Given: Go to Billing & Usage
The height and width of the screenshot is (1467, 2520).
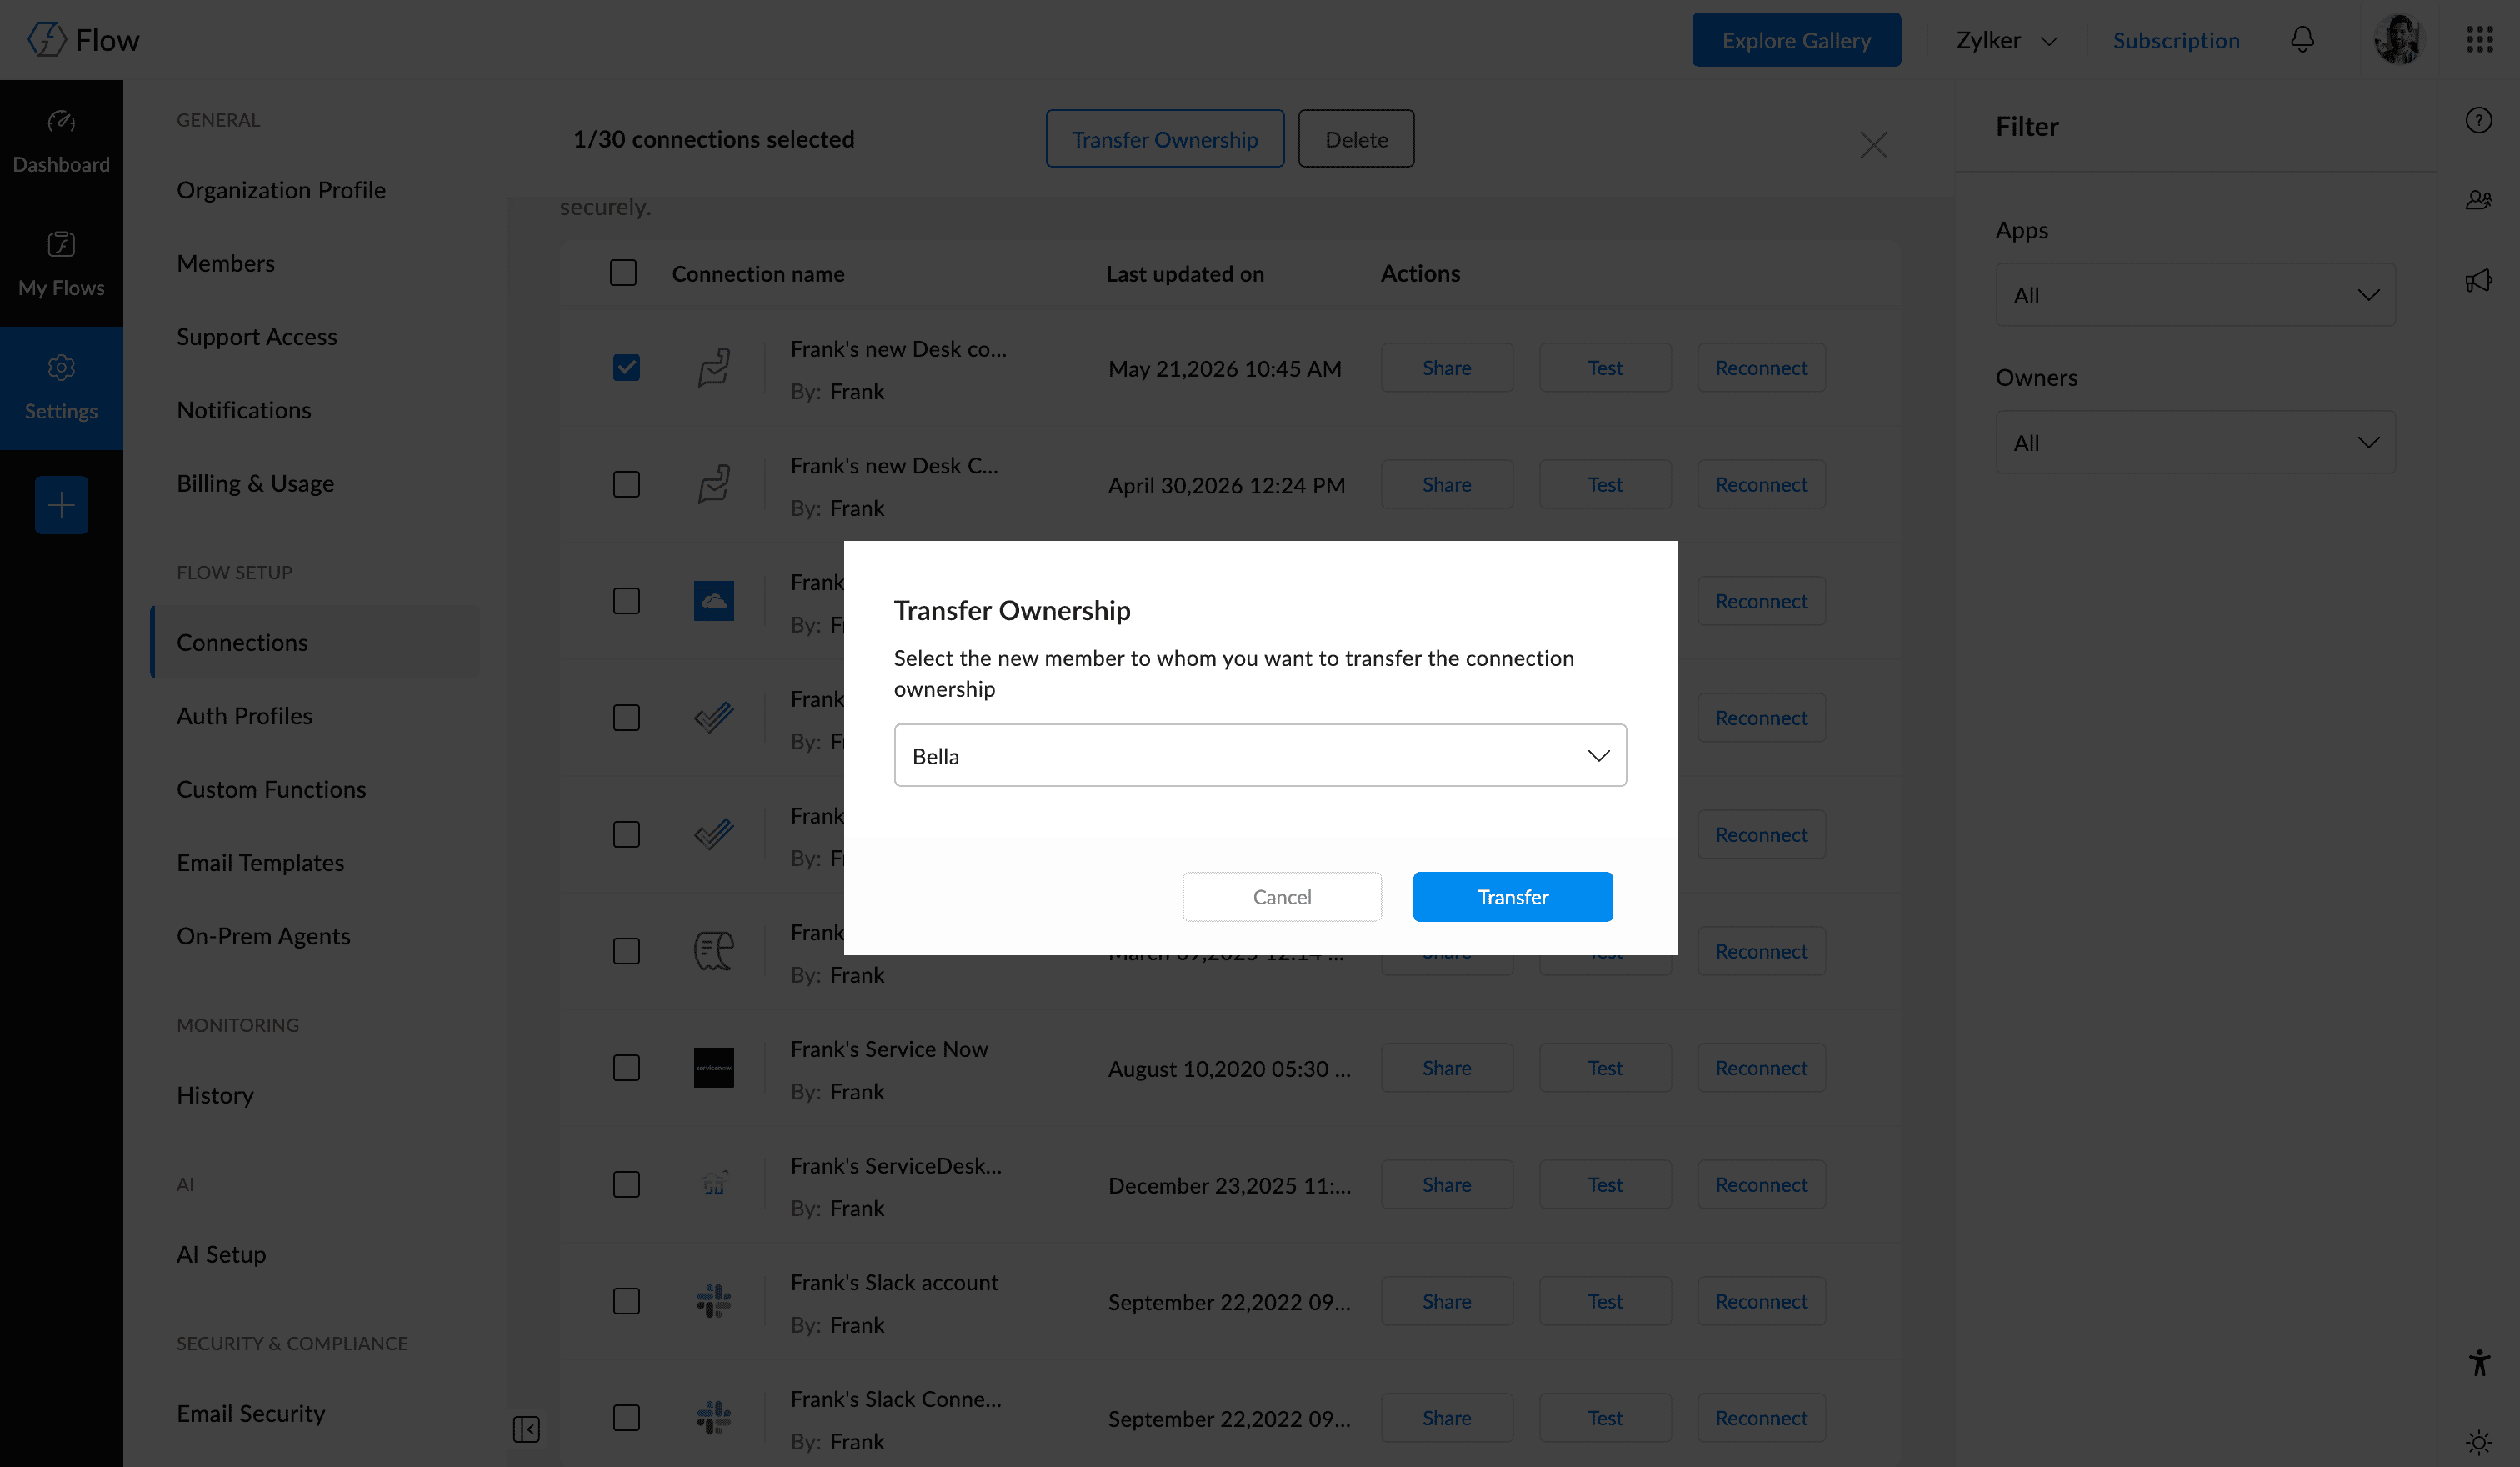Looking at the screenshot, I should 256,484.
